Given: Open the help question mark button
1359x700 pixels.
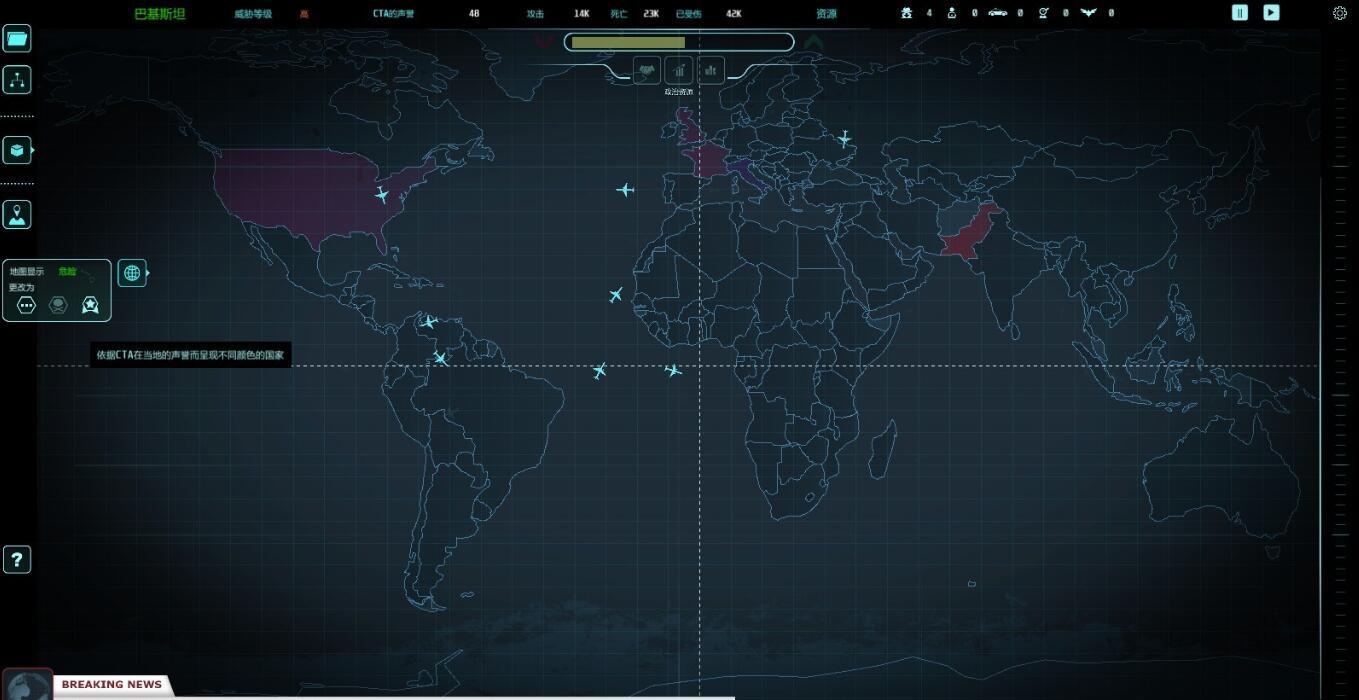Looking at the screenshot, I should [x=17, y=560].
